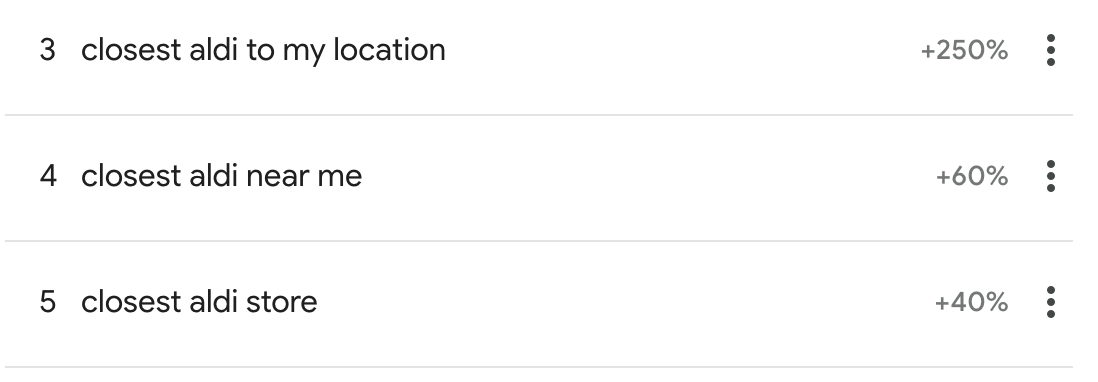Open three-dot menu for 'closest aldi near me'

click(1050, 176)
